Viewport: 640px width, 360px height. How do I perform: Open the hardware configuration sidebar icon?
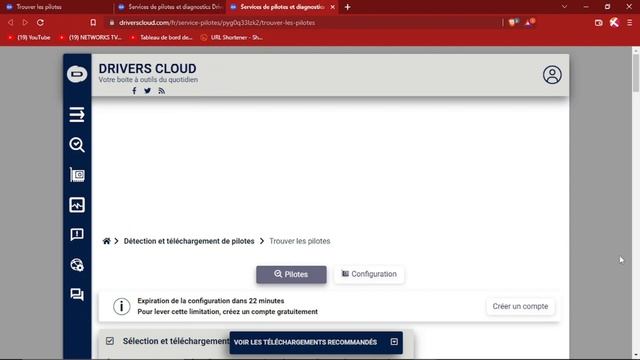(x=77, y=175)
